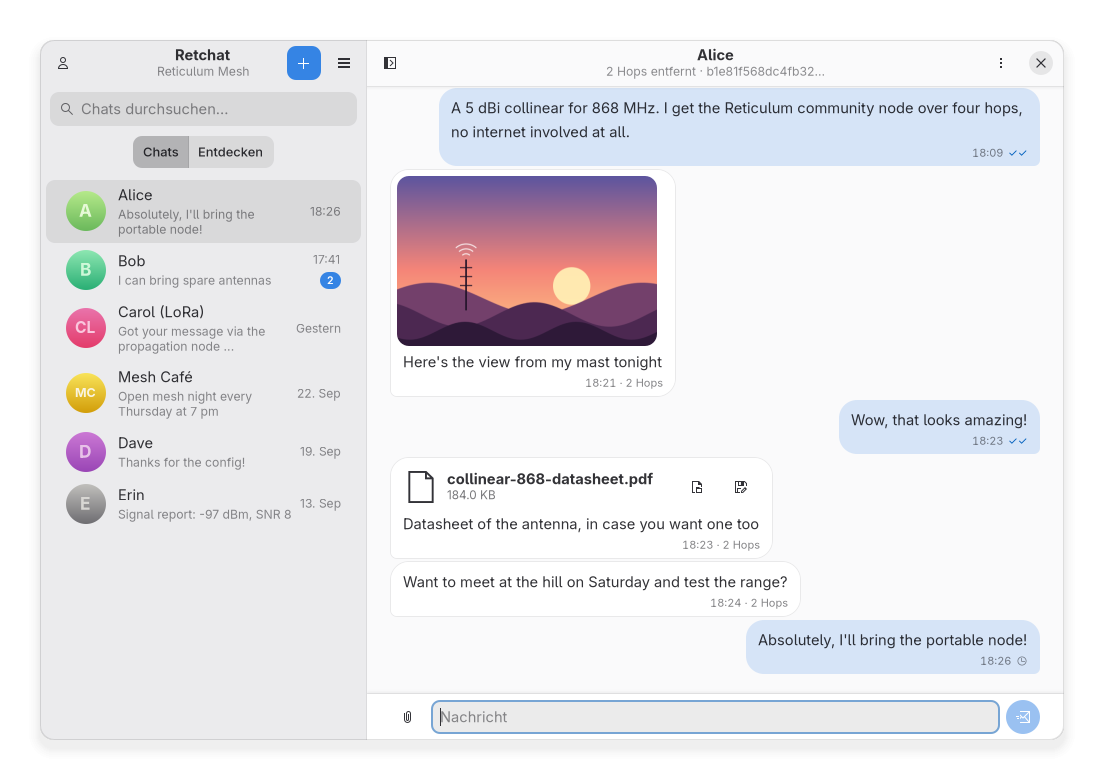The height and width of the screenshot is (780, 1104).
Task: Click the '18:24 · 2 Hops' timestamp
Action: (748, 603)
